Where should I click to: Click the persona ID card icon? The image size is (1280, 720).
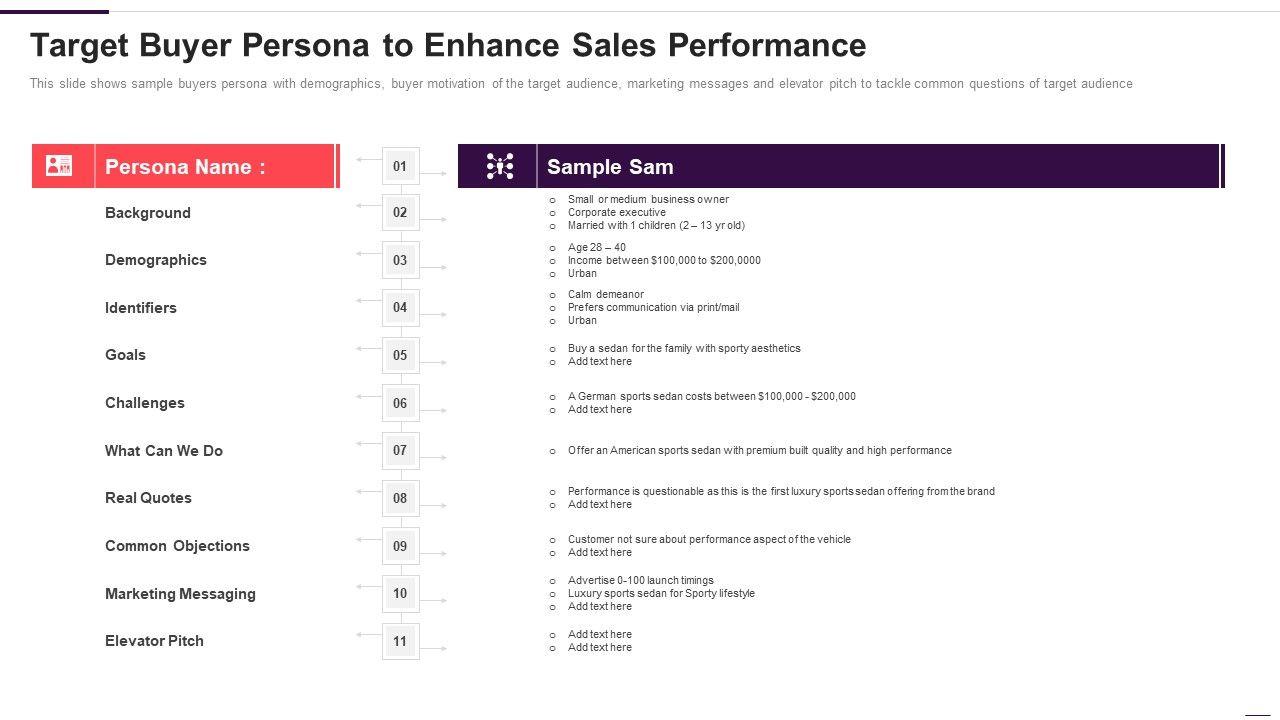click(60, 166)
